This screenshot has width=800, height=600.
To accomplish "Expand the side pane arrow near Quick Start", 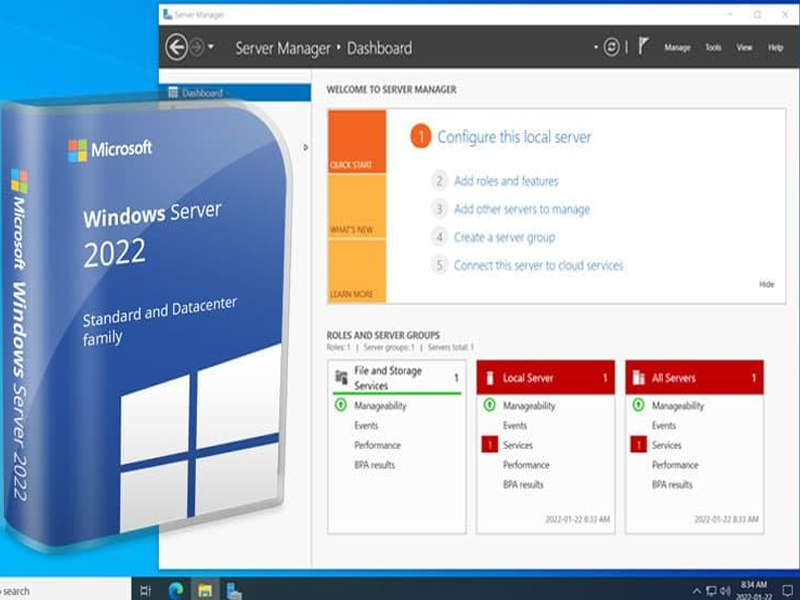I will 305,147.
